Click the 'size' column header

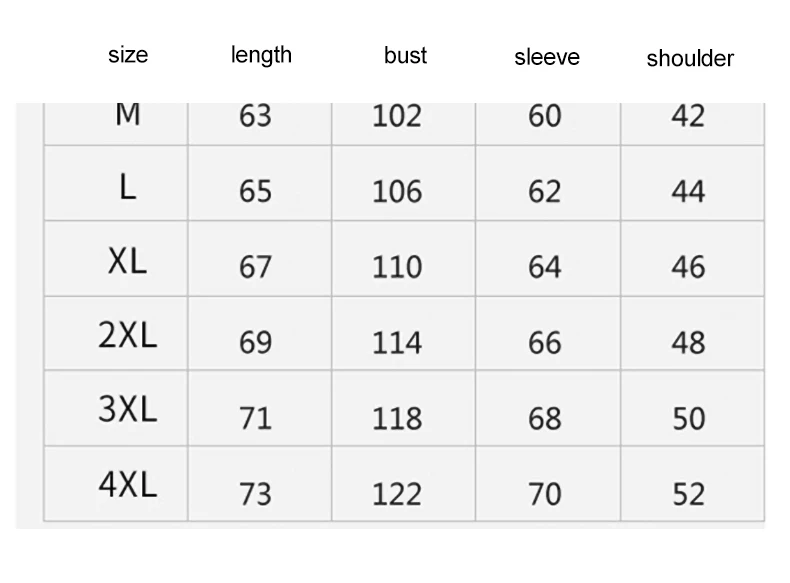[x=128, y=55]
